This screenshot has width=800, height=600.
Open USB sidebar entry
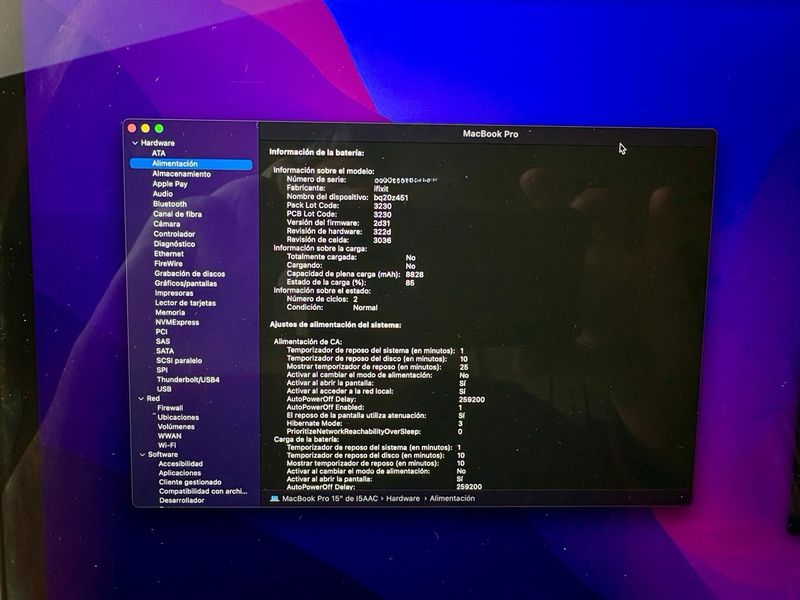[164, 389]
